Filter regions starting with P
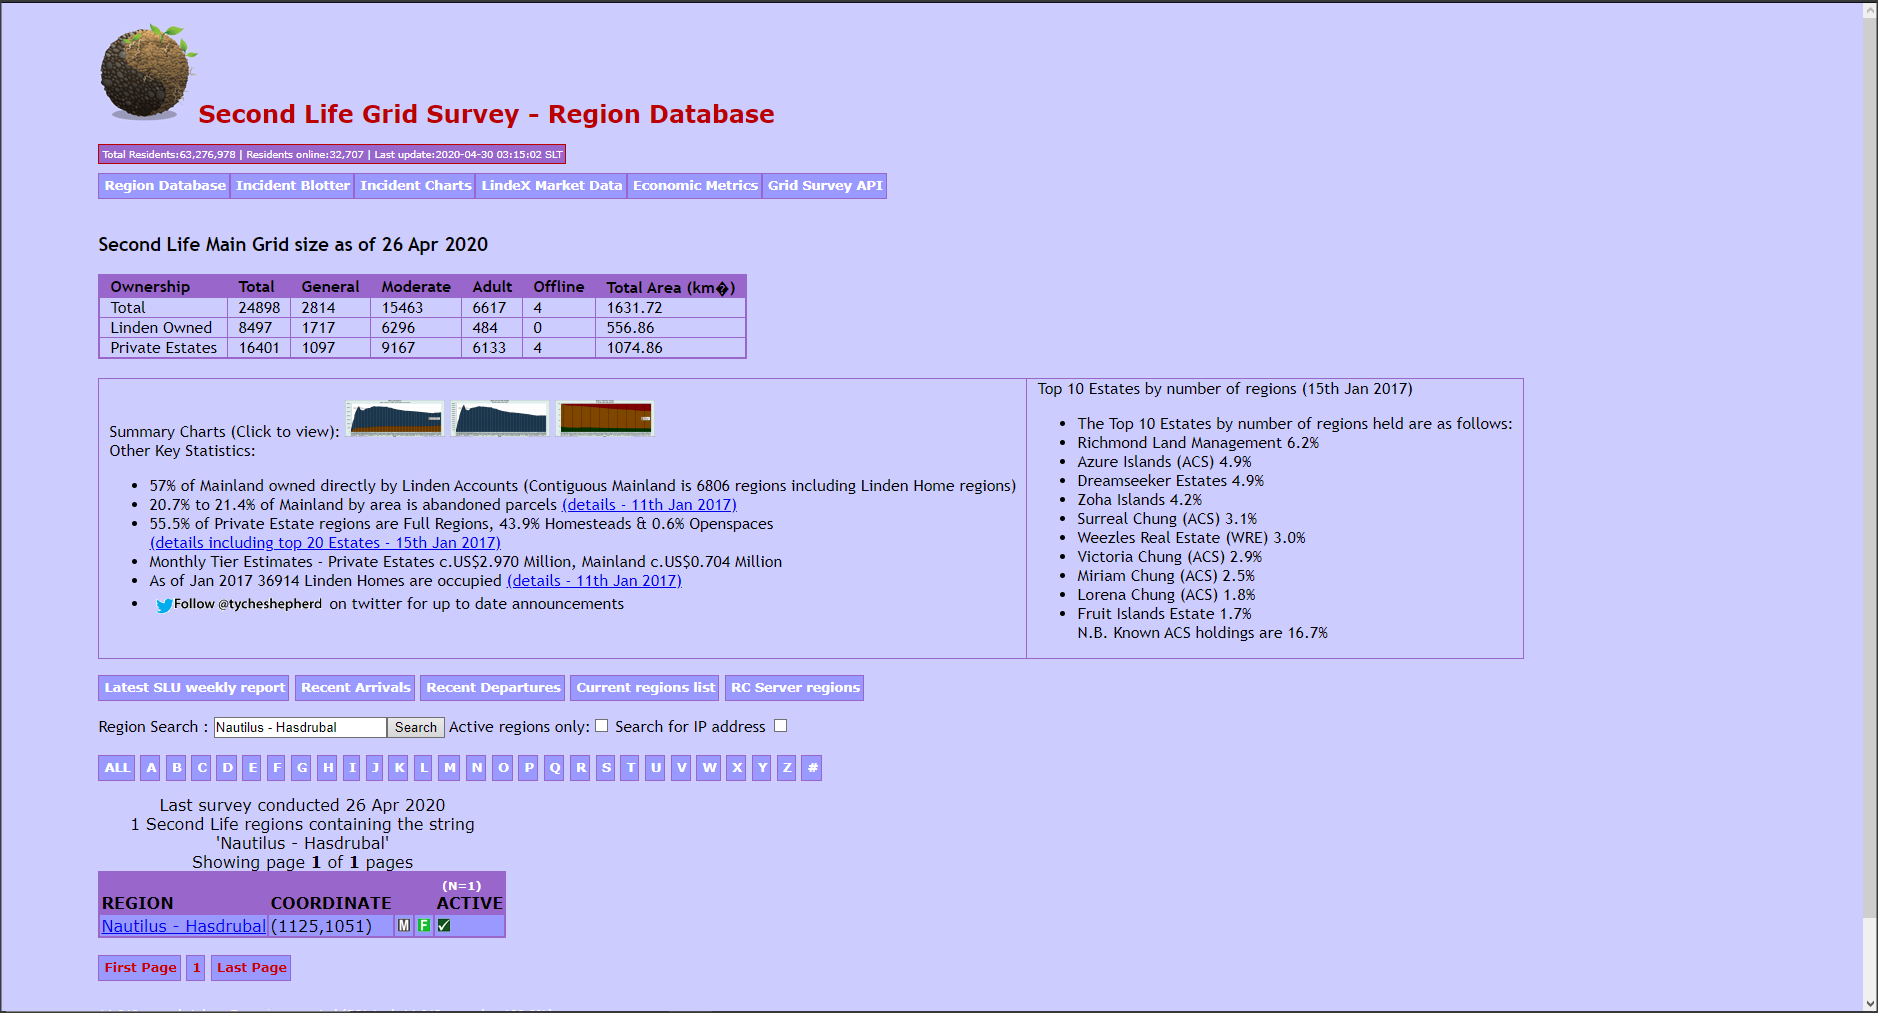The height and width of the screenshot is (1013, 1878). coord(529,768)
